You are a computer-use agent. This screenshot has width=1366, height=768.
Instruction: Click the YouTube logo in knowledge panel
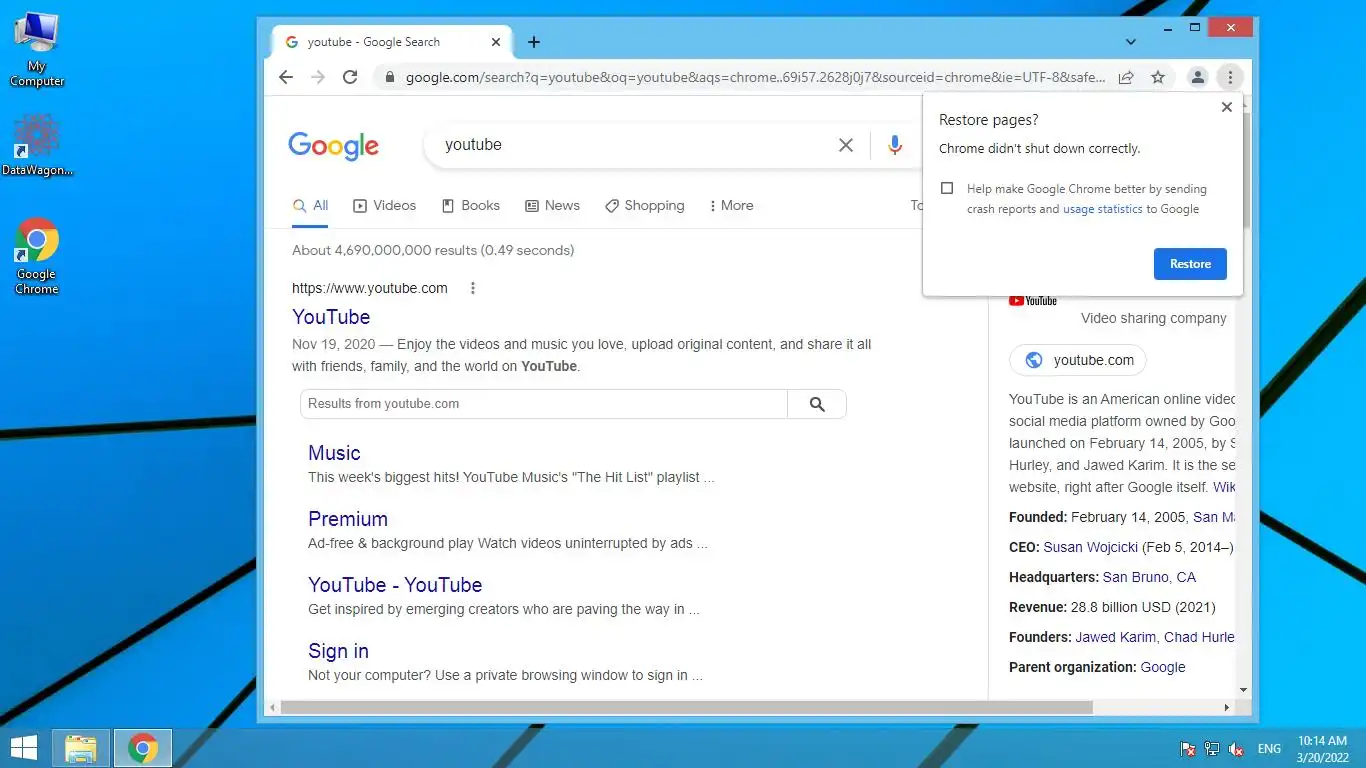[x=1033, y=301]
